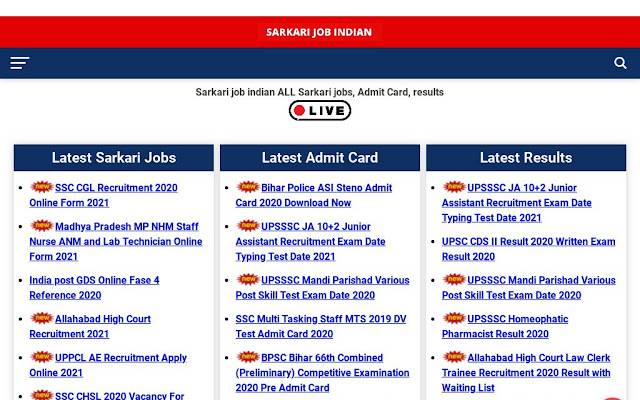Click the LIVE badge icon
Image resolution: width=640 pixels, height=400 pixels.
click(320, 111)
